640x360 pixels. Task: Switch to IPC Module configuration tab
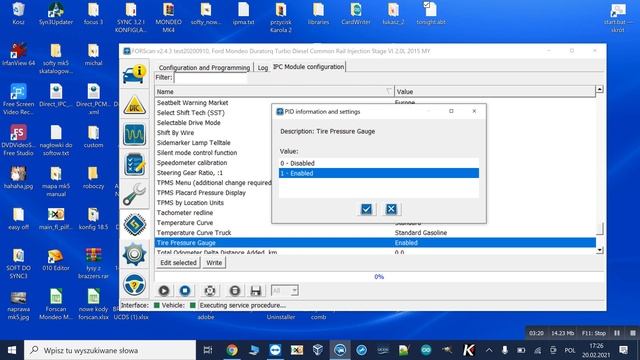309,67
